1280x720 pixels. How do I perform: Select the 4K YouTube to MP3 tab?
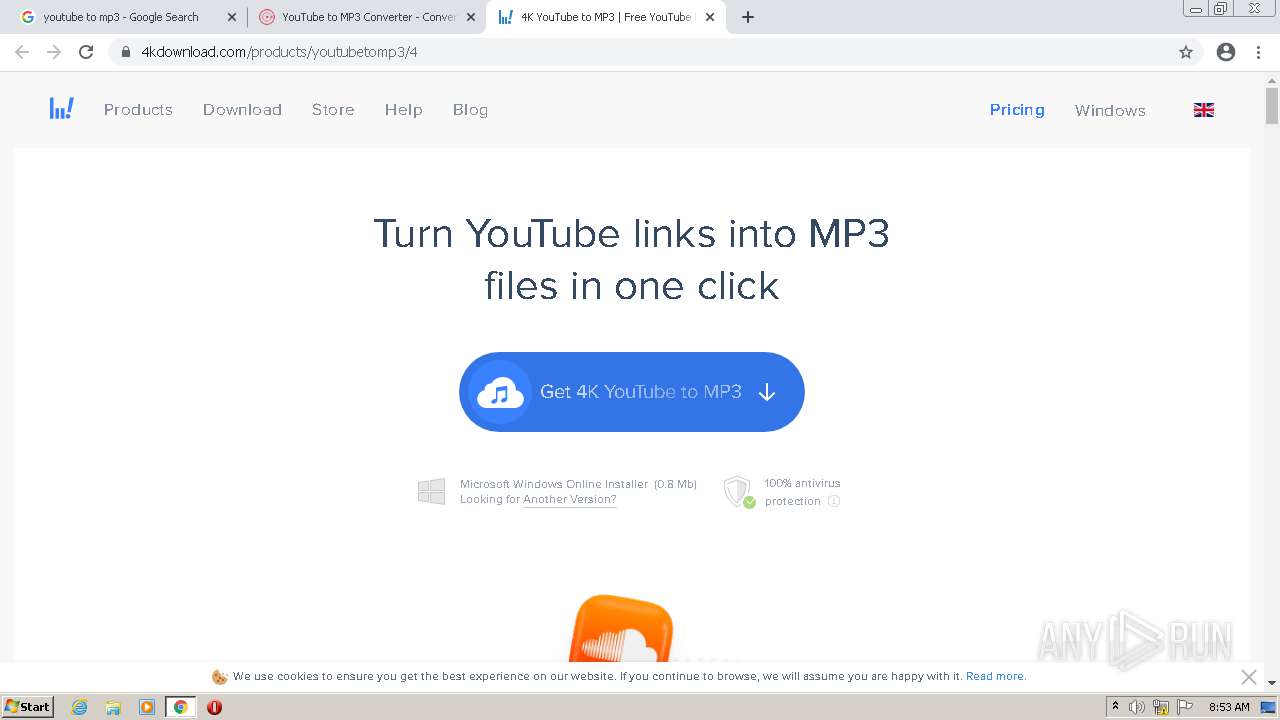pyautogui.click(x=605, y=17)
